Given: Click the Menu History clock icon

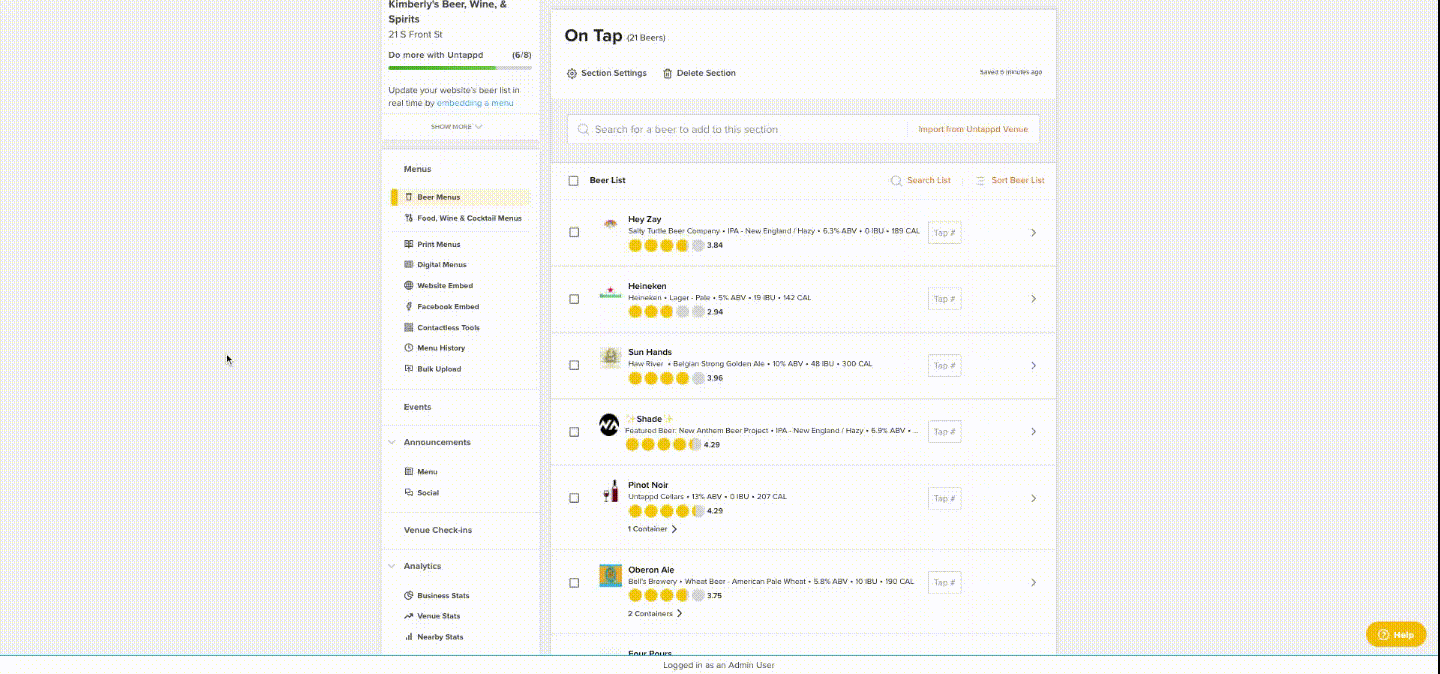Looking at the screenshot, I should [x=408, y=348].
